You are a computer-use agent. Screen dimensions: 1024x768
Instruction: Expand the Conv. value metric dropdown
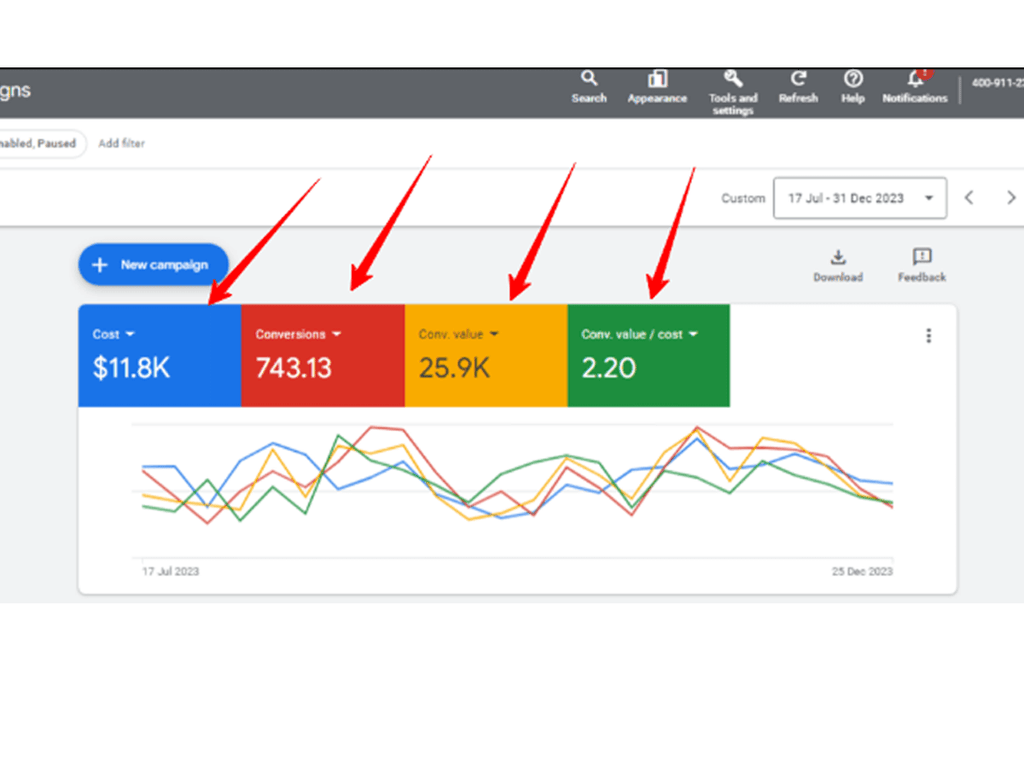494,334
